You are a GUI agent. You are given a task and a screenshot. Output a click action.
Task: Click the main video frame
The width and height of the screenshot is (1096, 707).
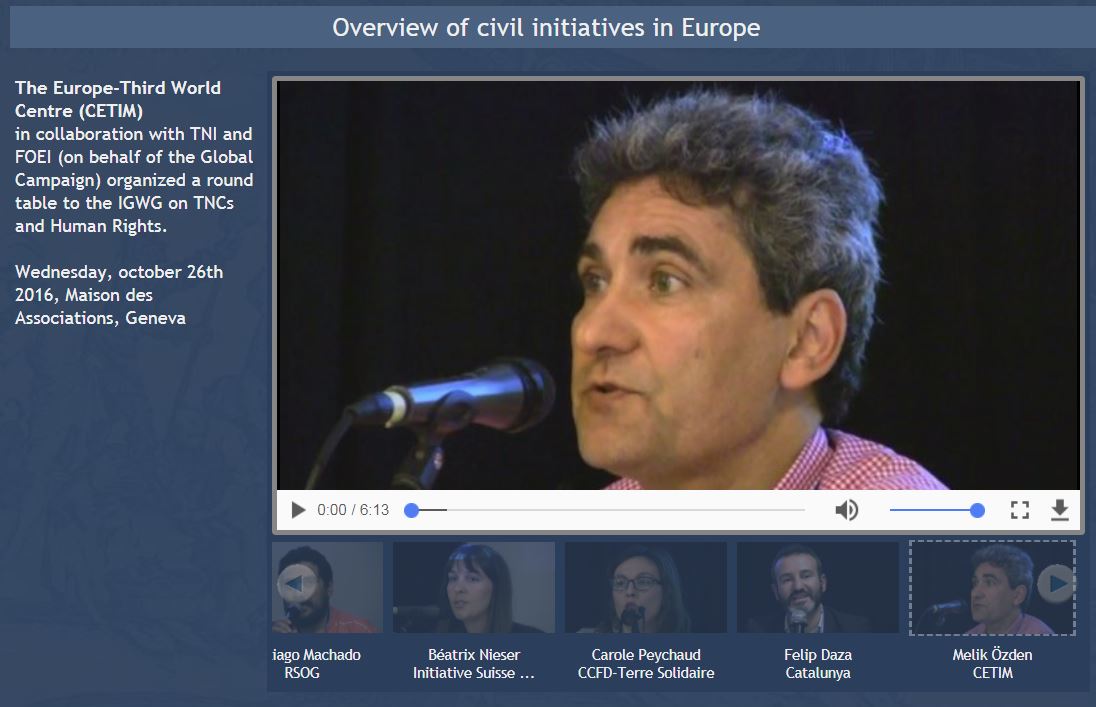point(678,285)
